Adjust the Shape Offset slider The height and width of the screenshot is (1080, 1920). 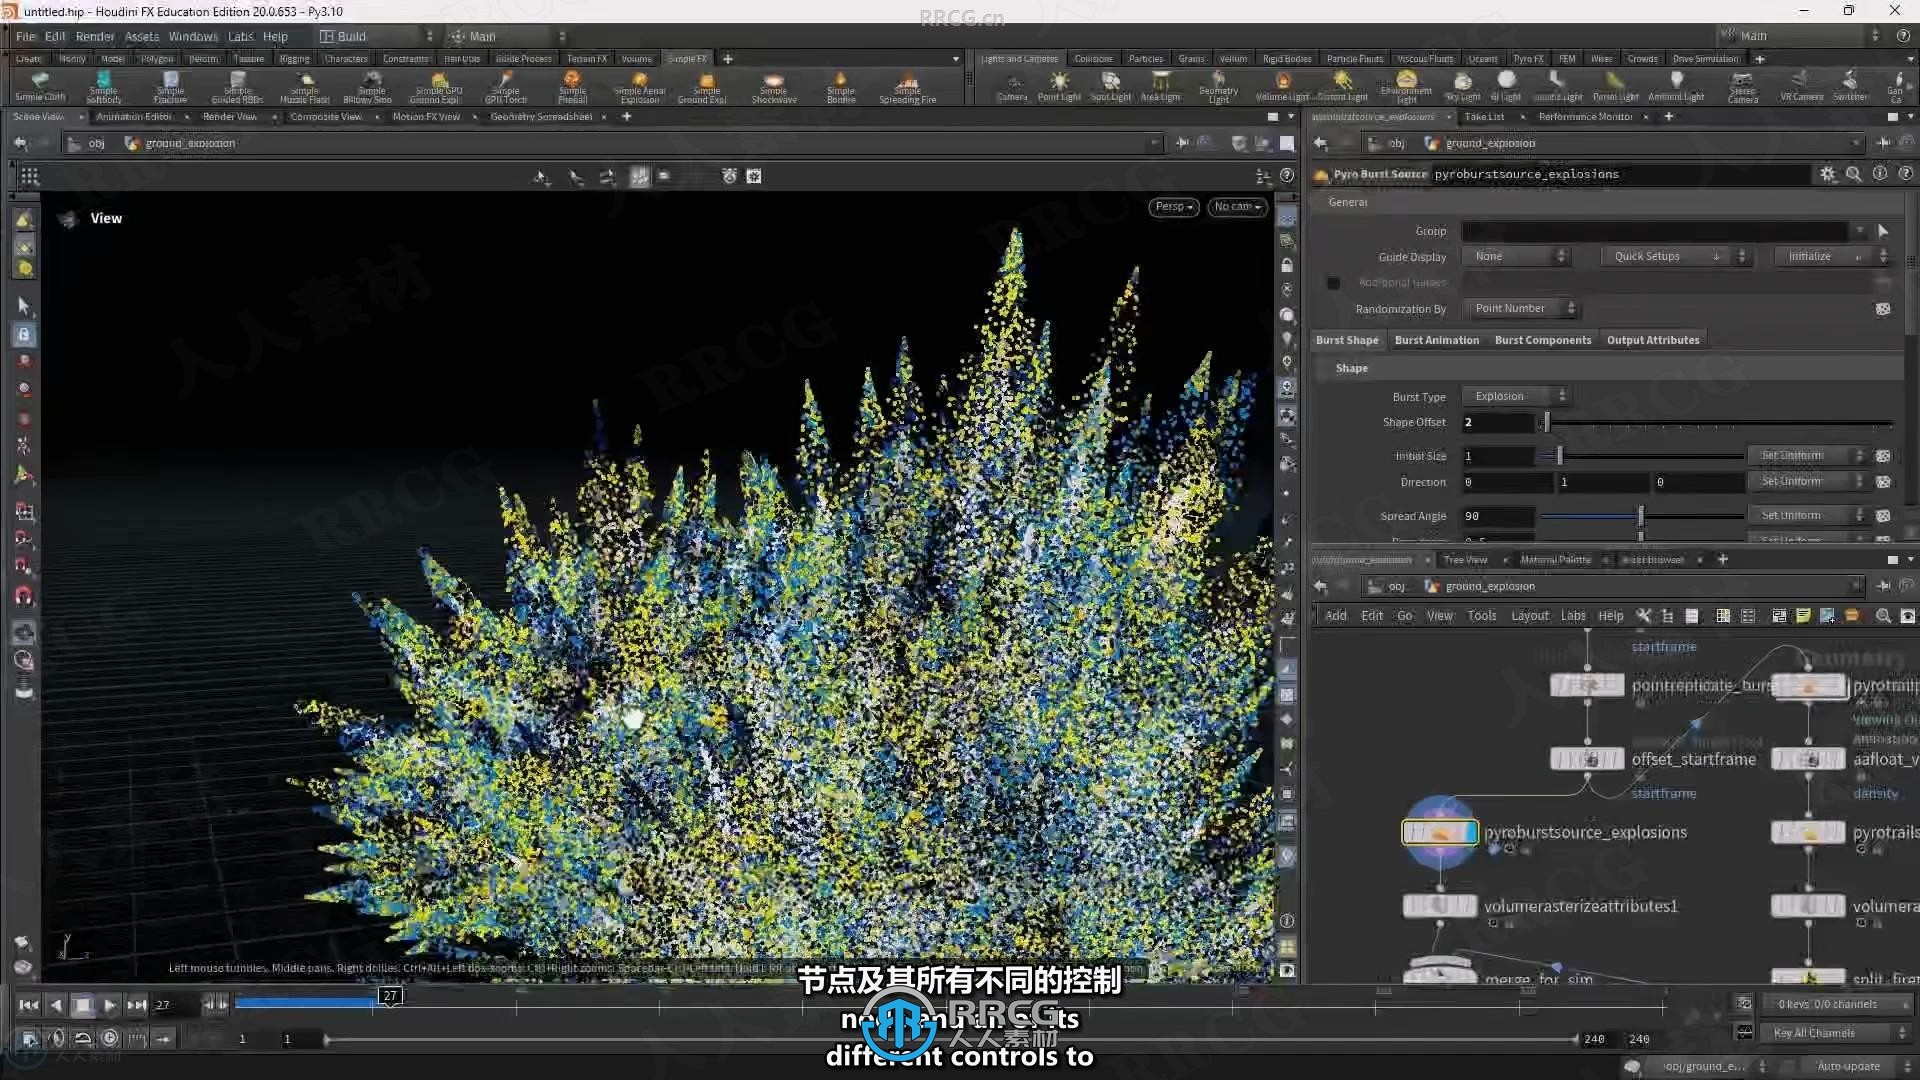click(x=1718, y=423)
